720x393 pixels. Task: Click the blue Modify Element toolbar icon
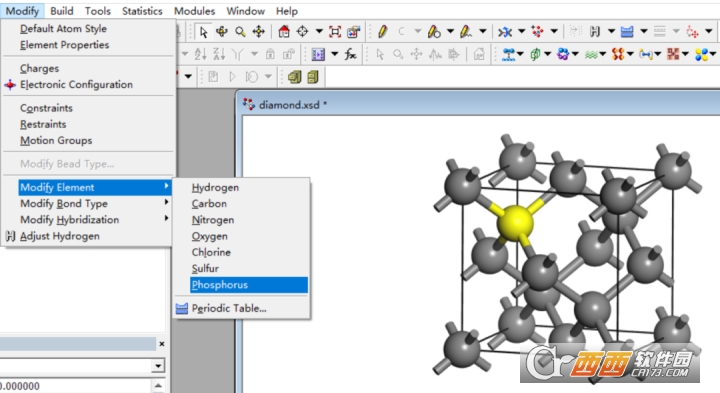click(x=627, y=31)
